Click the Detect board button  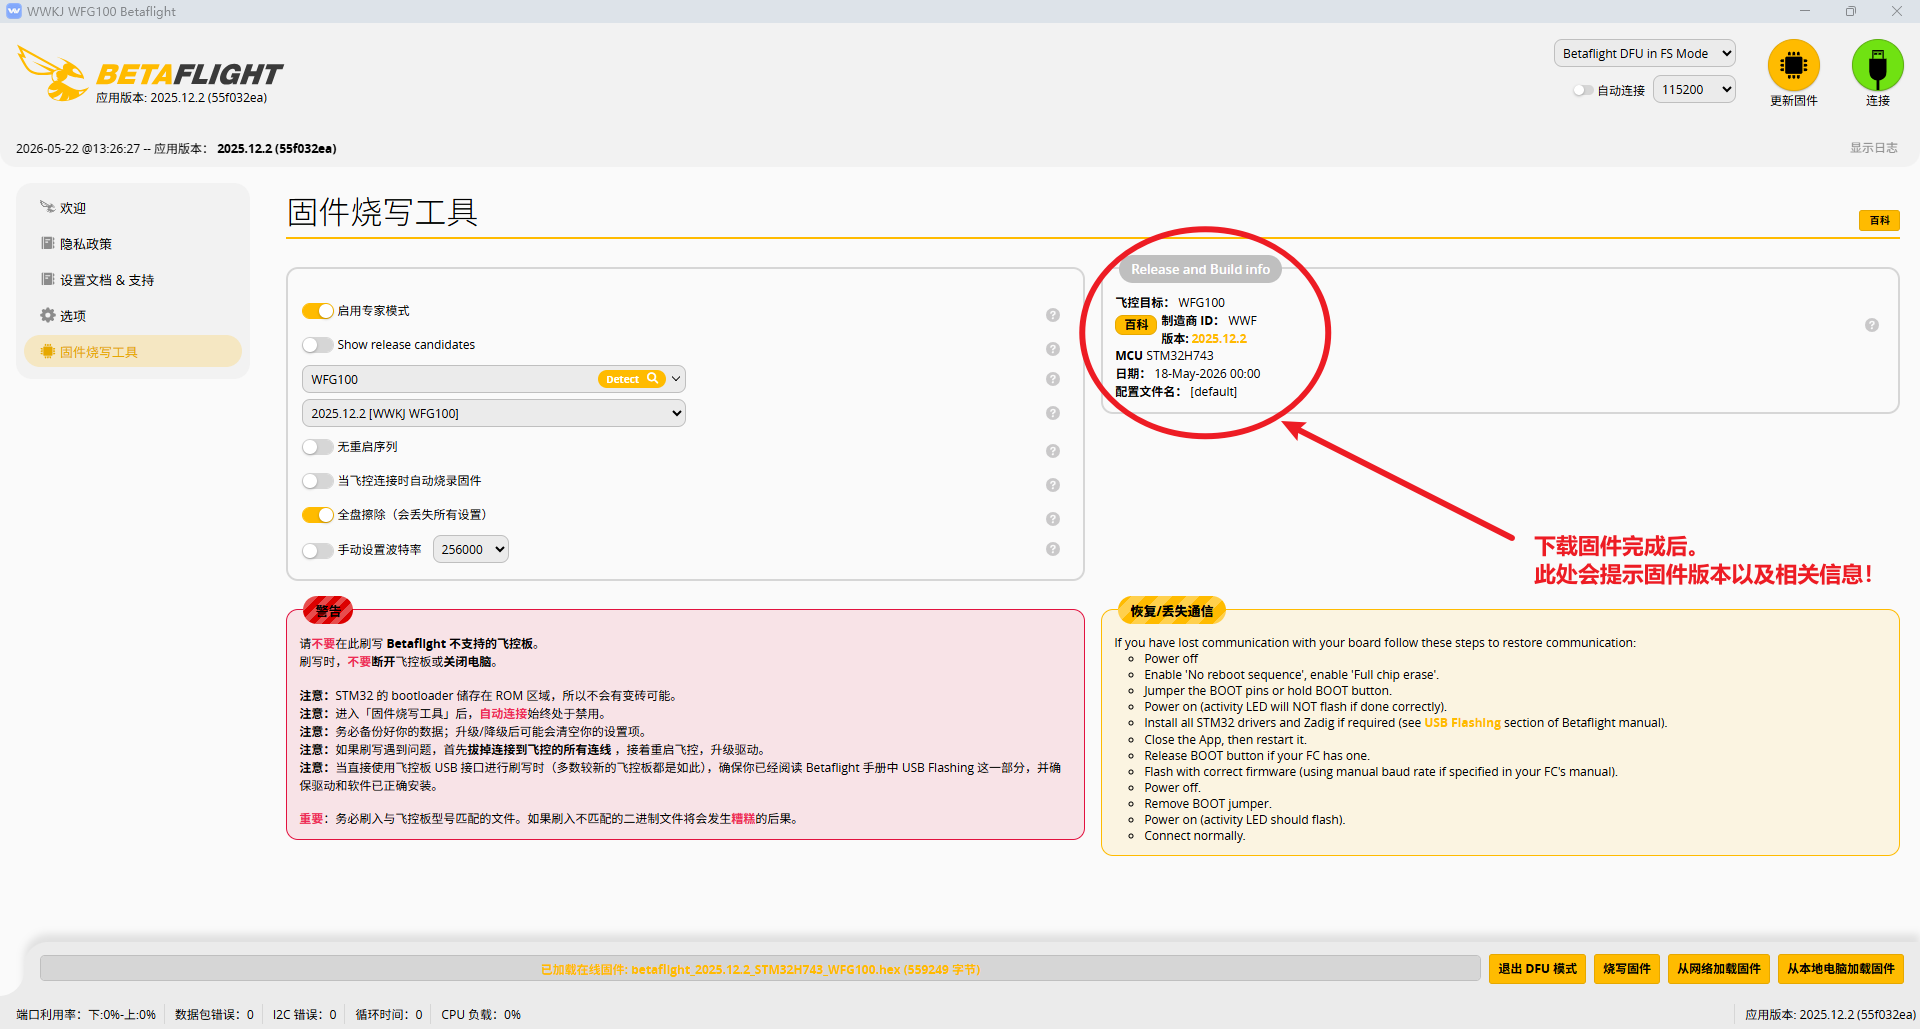[x=631, y=379]
